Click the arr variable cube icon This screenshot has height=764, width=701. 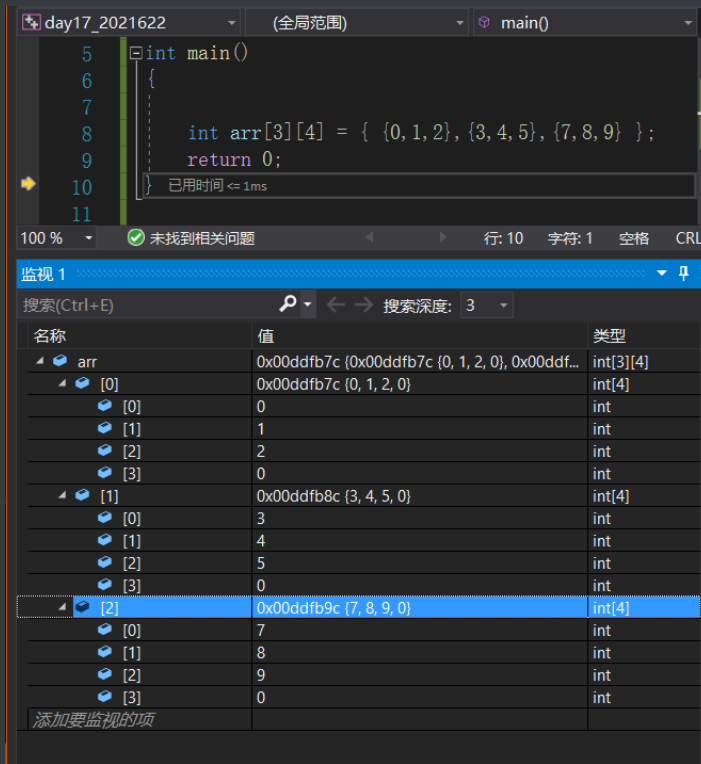pos(60,361)
